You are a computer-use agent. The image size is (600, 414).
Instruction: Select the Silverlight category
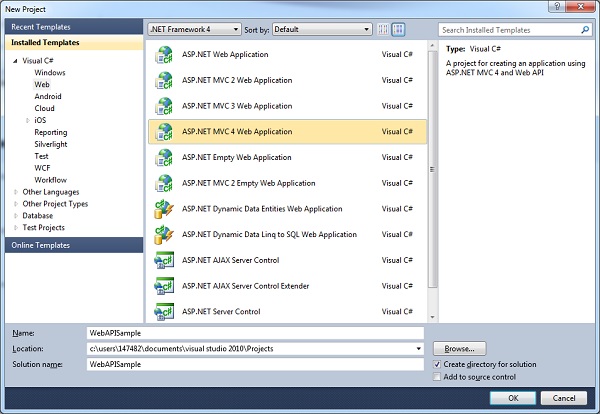[x=51, y=144]
